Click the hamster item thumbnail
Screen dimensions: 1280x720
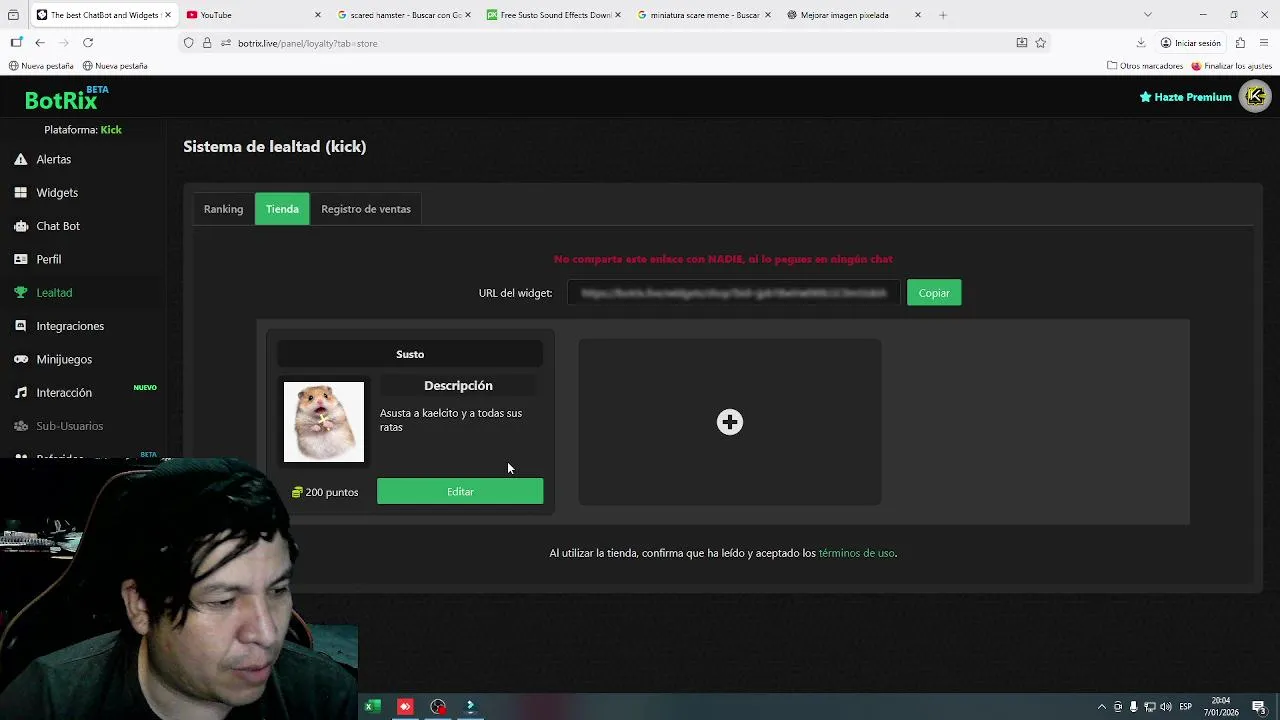[324, 422]
